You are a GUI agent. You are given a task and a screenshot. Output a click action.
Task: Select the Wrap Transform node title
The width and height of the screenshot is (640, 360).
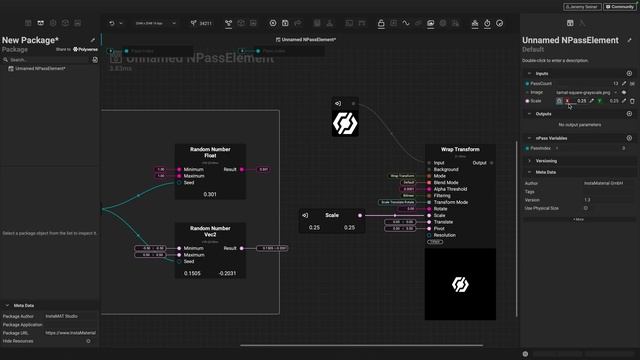click(460, 149)
